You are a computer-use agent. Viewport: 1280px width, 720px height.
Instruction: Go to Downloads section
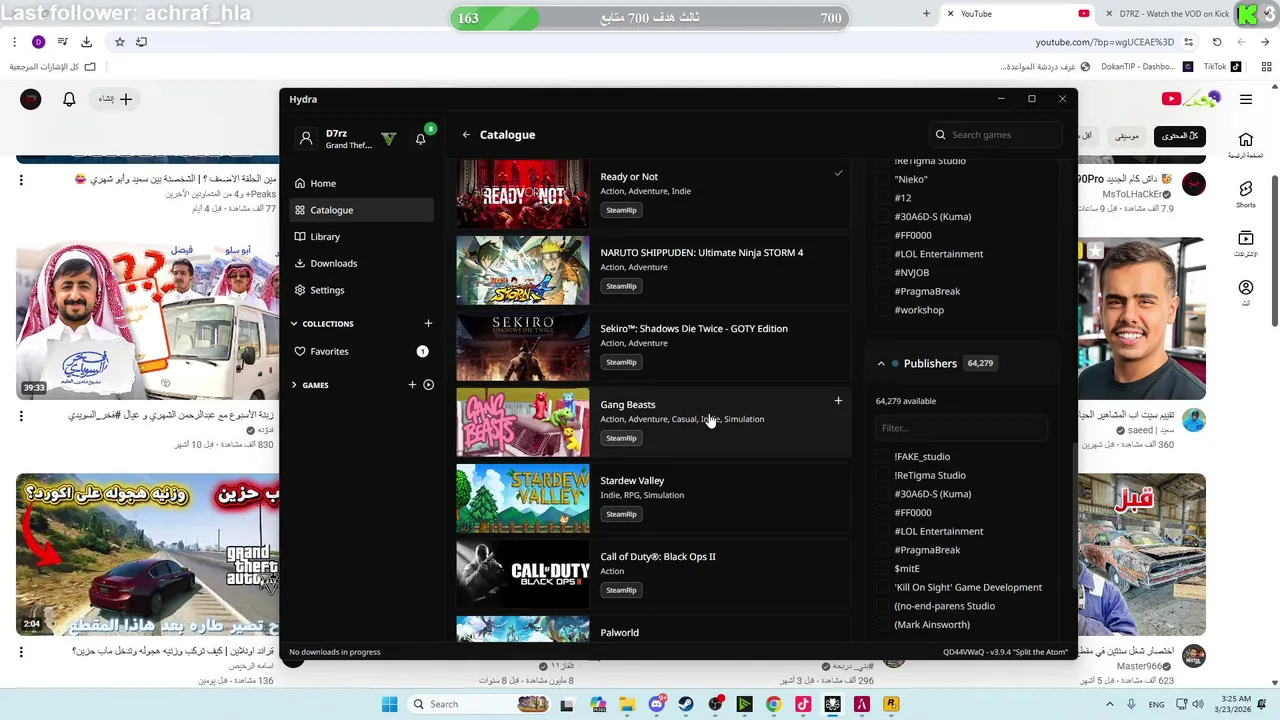point(360,263)
